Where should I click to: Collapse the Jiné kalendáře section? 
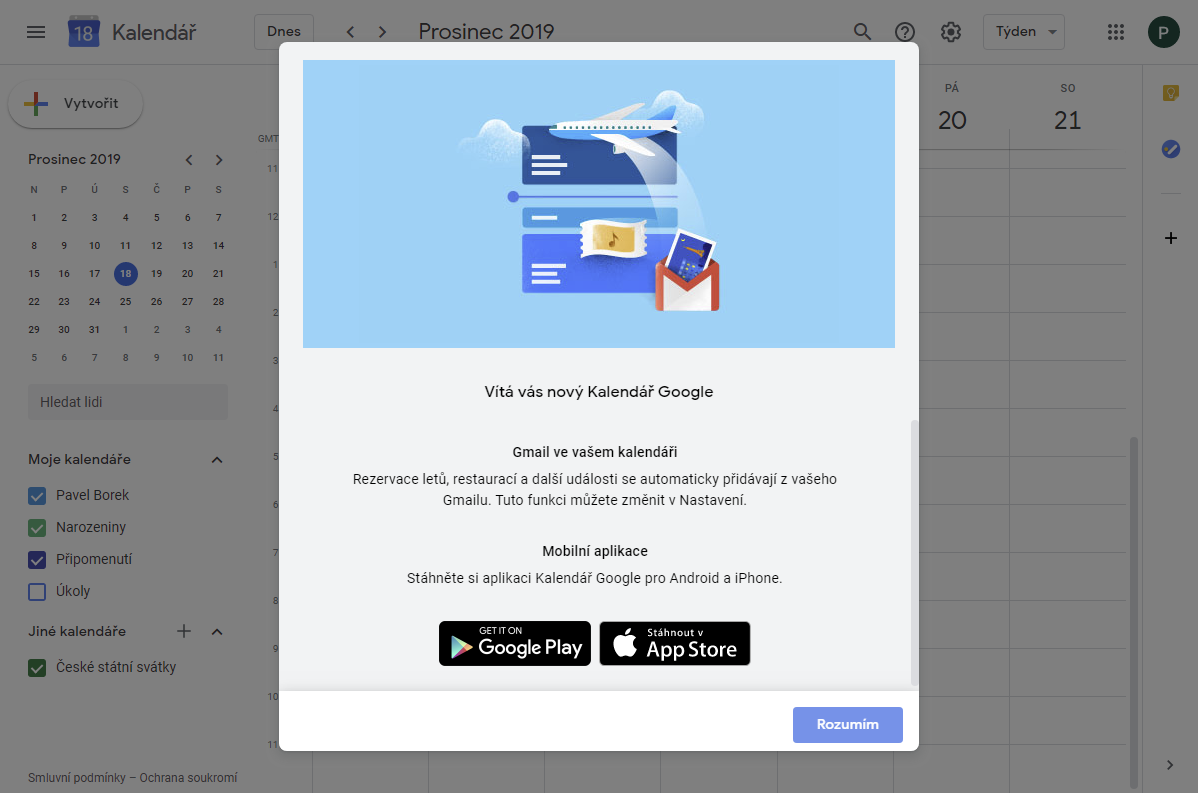217,632
